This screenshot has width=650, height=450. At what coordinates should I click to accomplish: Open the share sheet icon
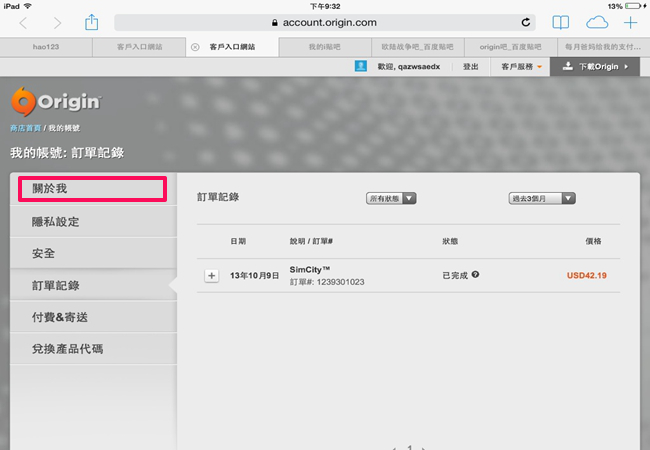92,22
